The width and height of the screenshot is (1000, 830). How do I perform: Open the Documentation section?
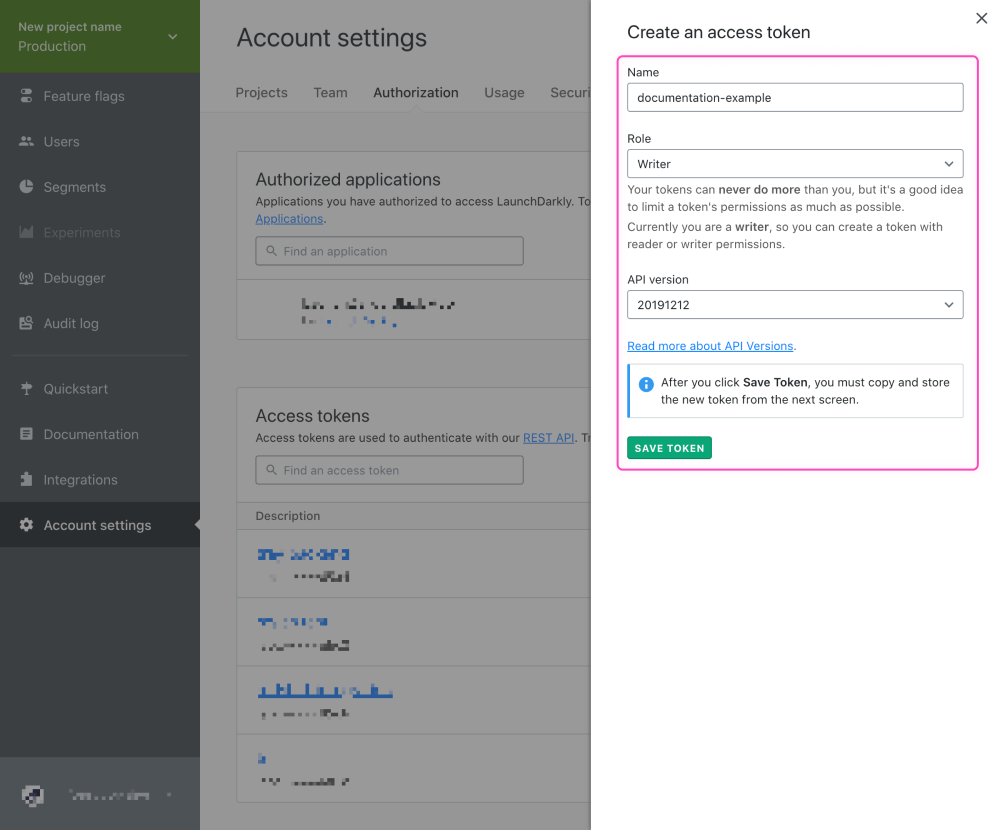[x=90, y=434]
